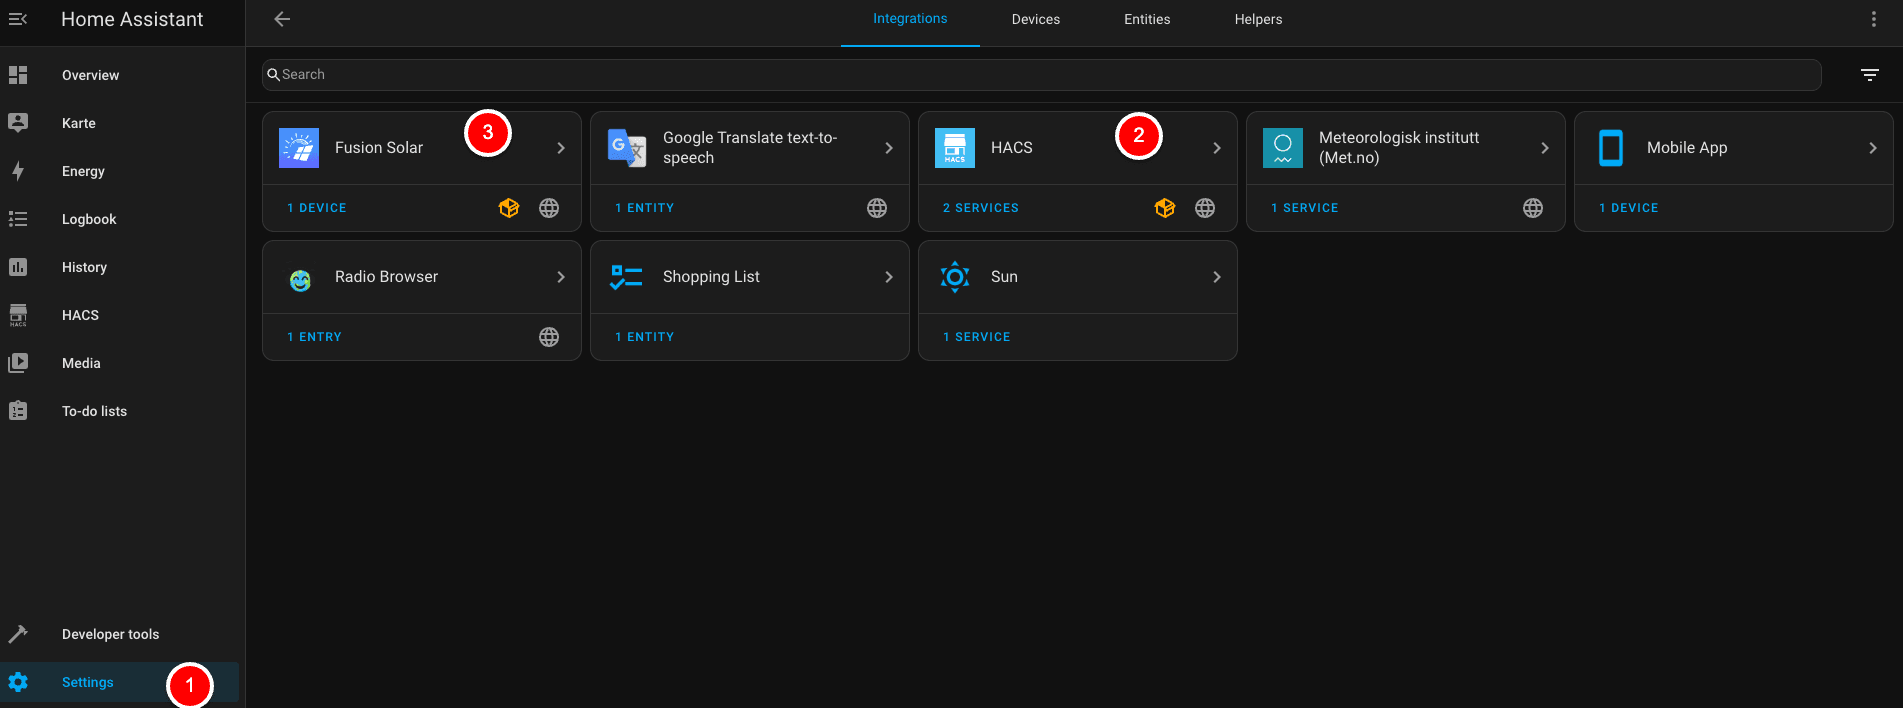Click the back arrow icon
The height and width of the screenshot is (708, 1903).
tap(282, 19)
